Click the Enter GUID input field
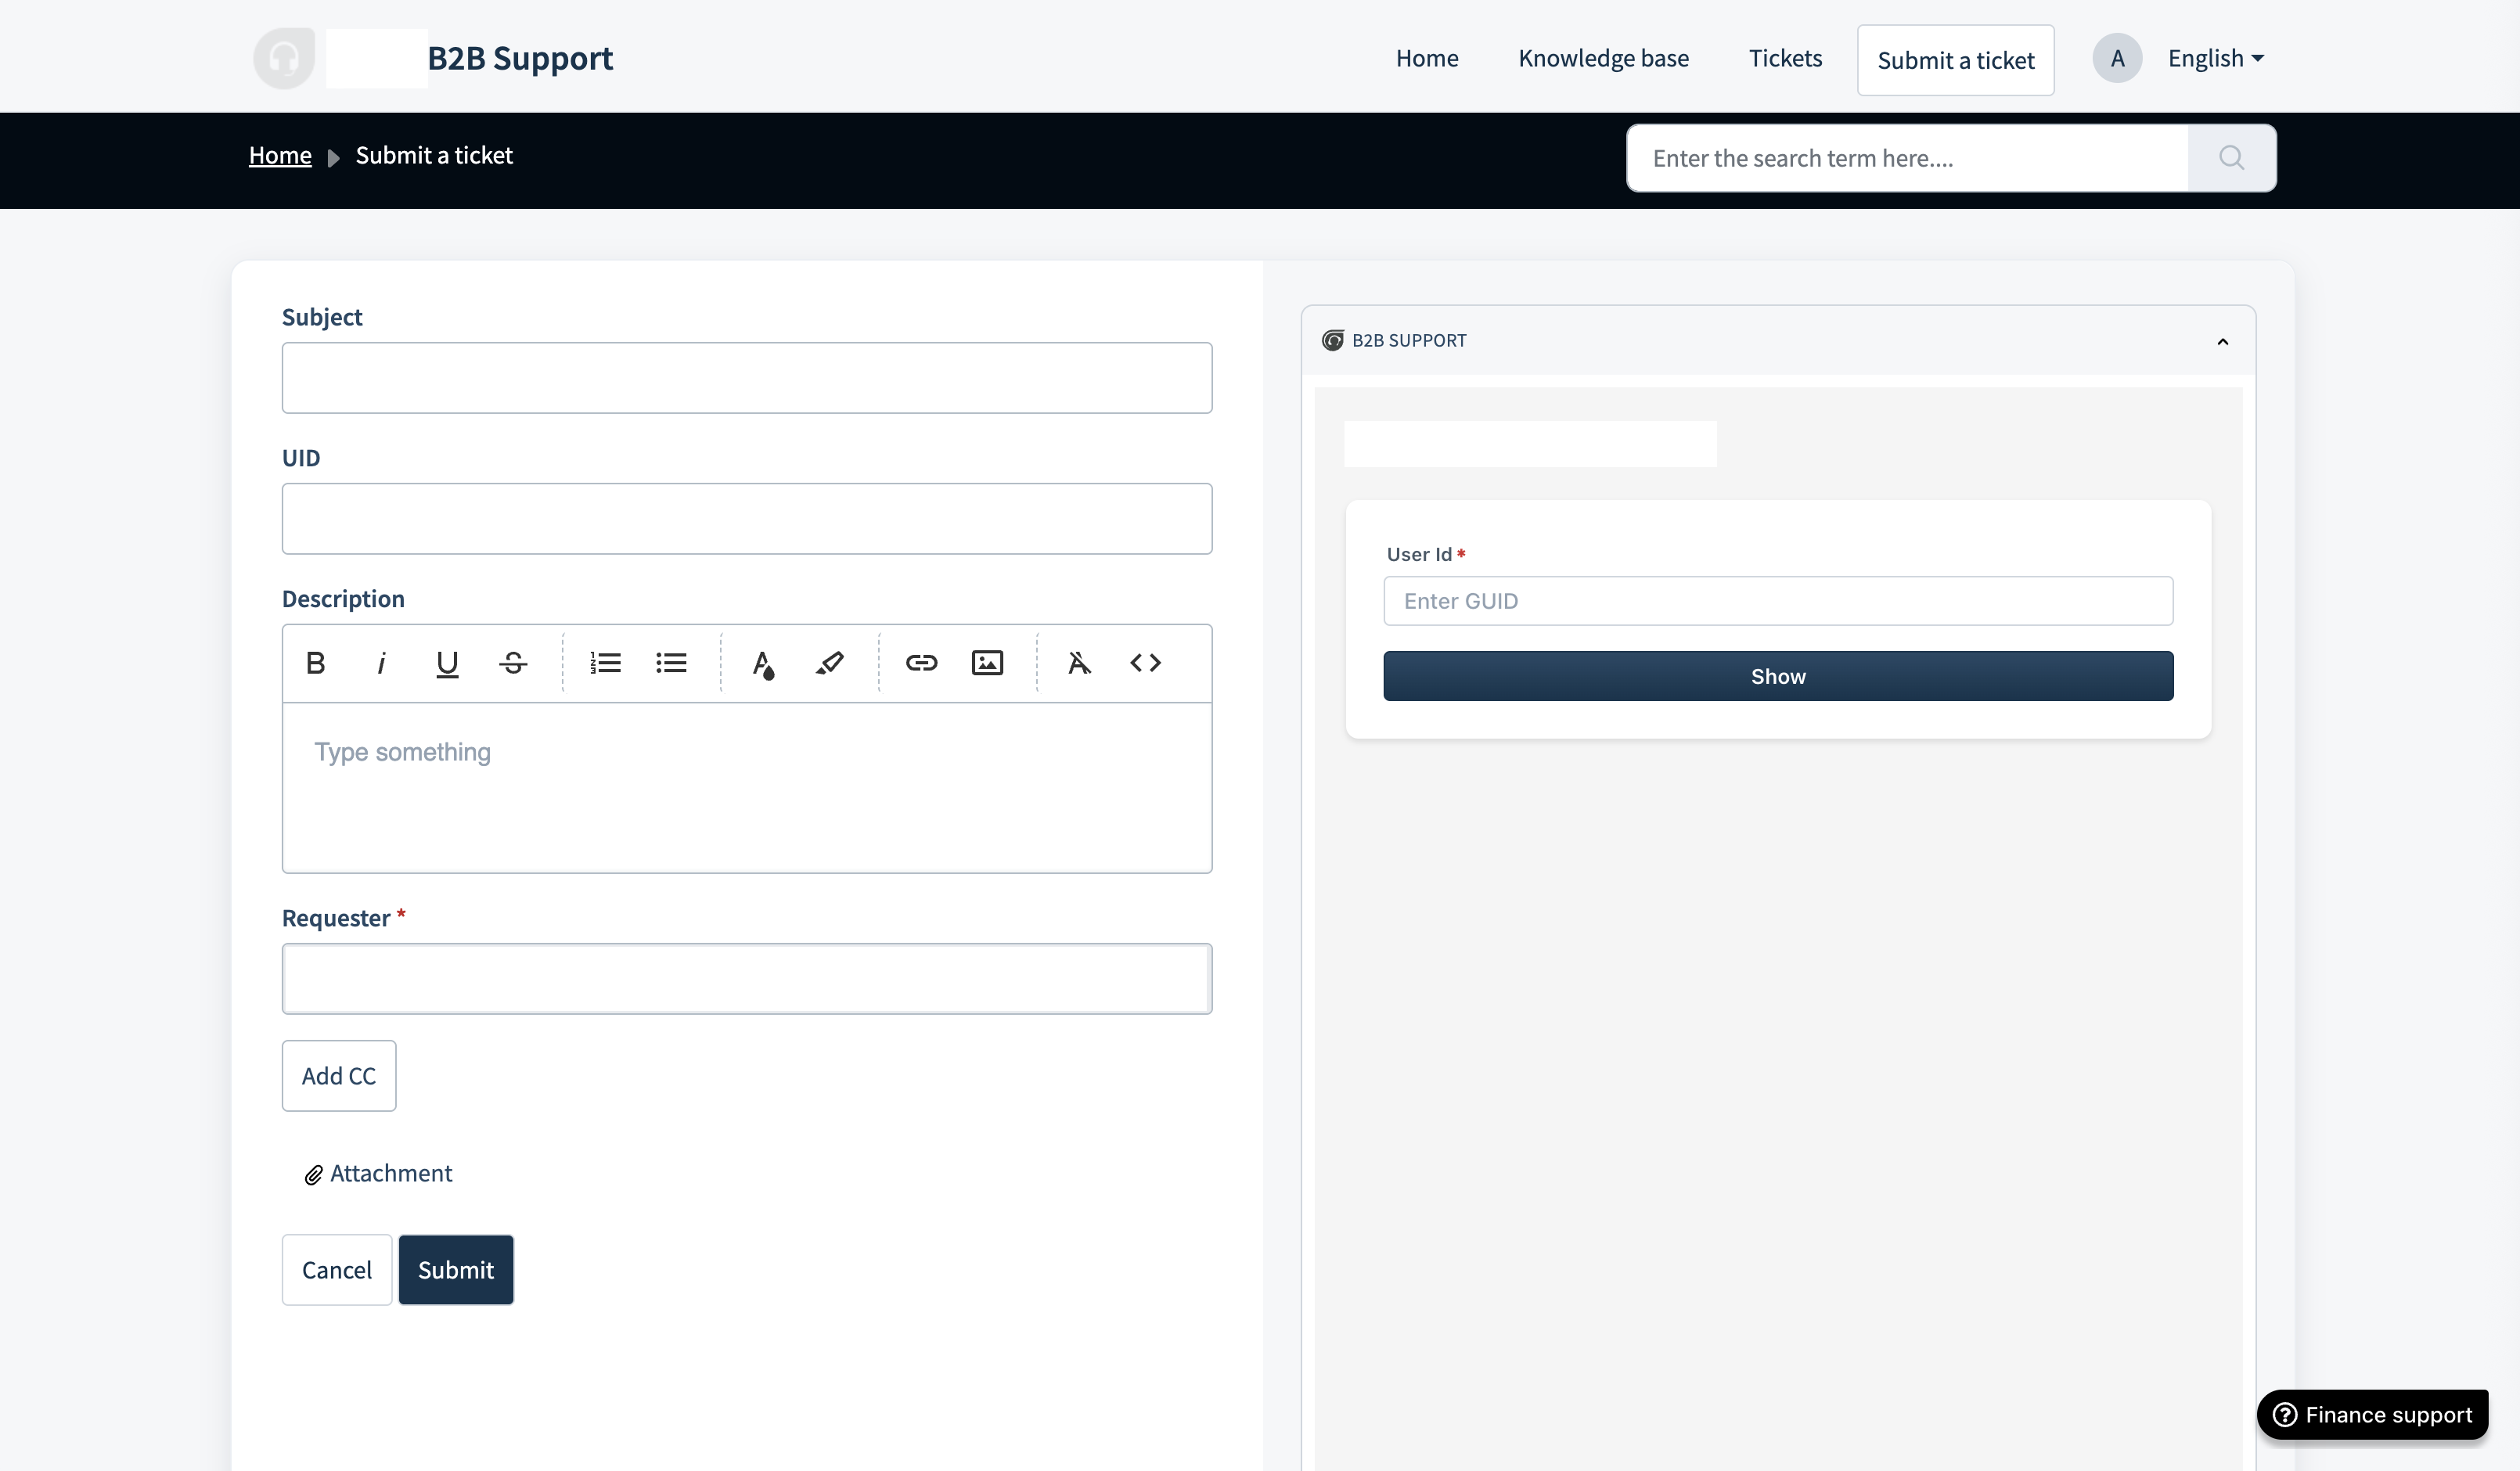The height and width of the screenshot is (1471, 2520). pyautogui.click(x=1777, y=601)
